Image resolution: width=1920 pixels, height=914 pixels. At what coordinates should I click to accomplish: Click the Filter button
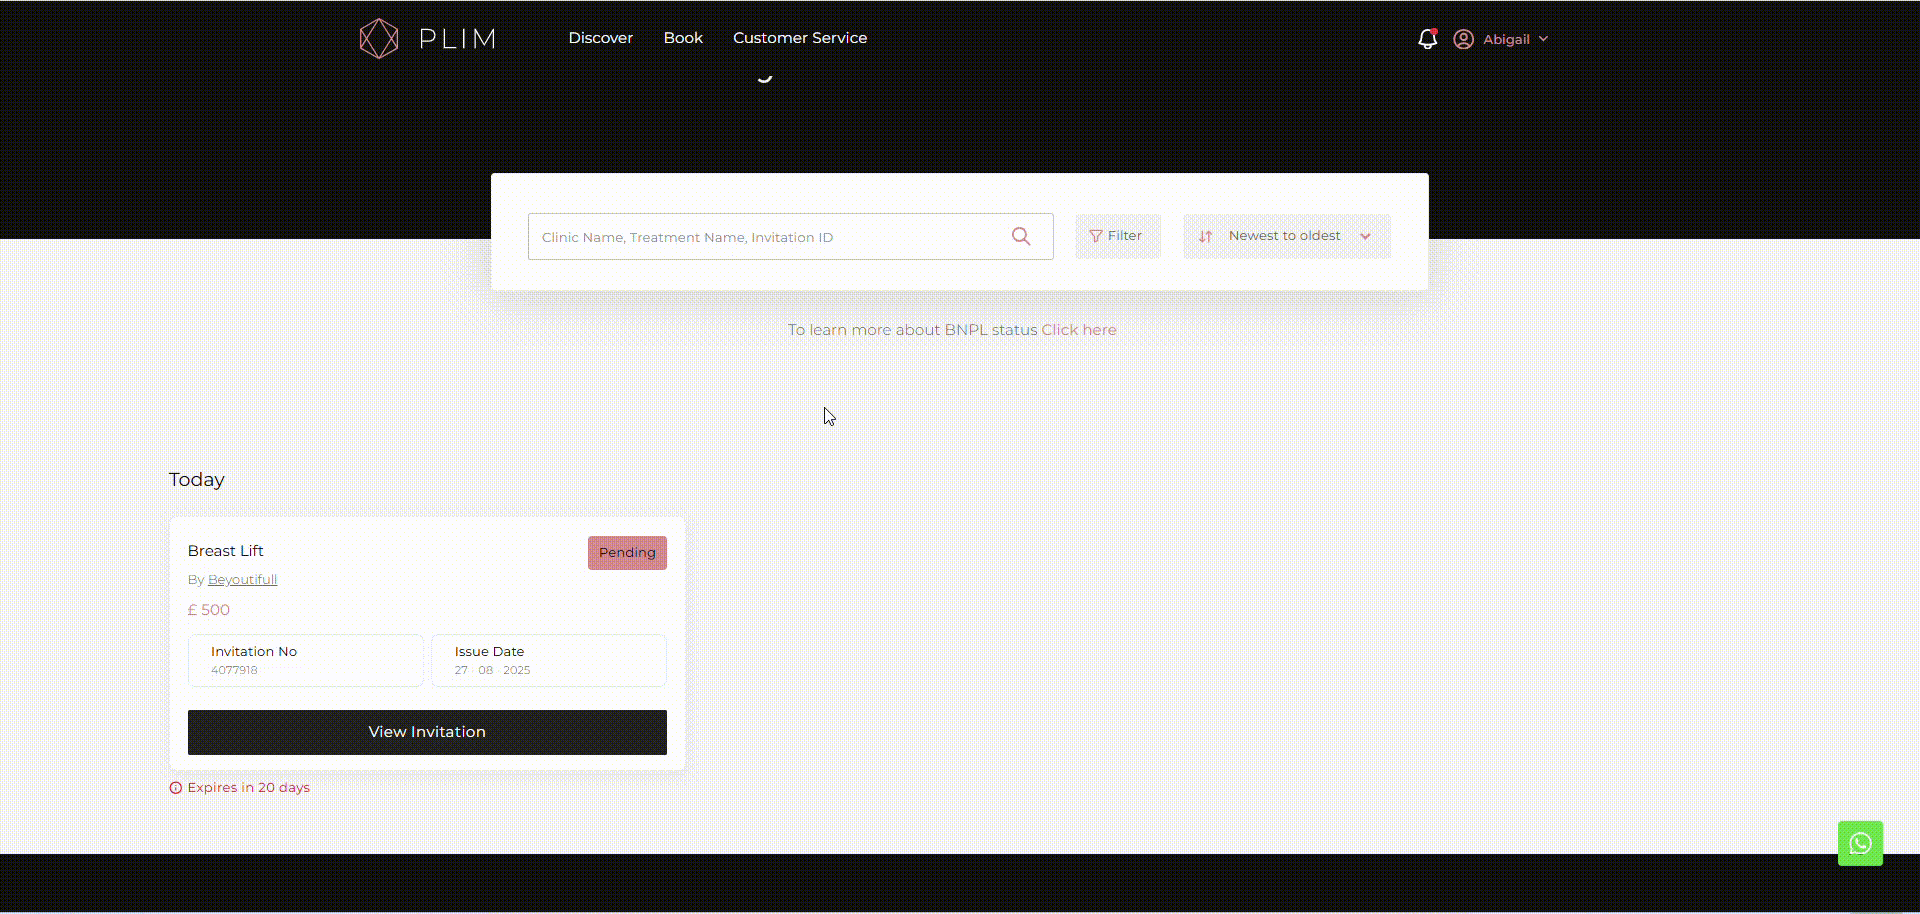coord(1118,236)
